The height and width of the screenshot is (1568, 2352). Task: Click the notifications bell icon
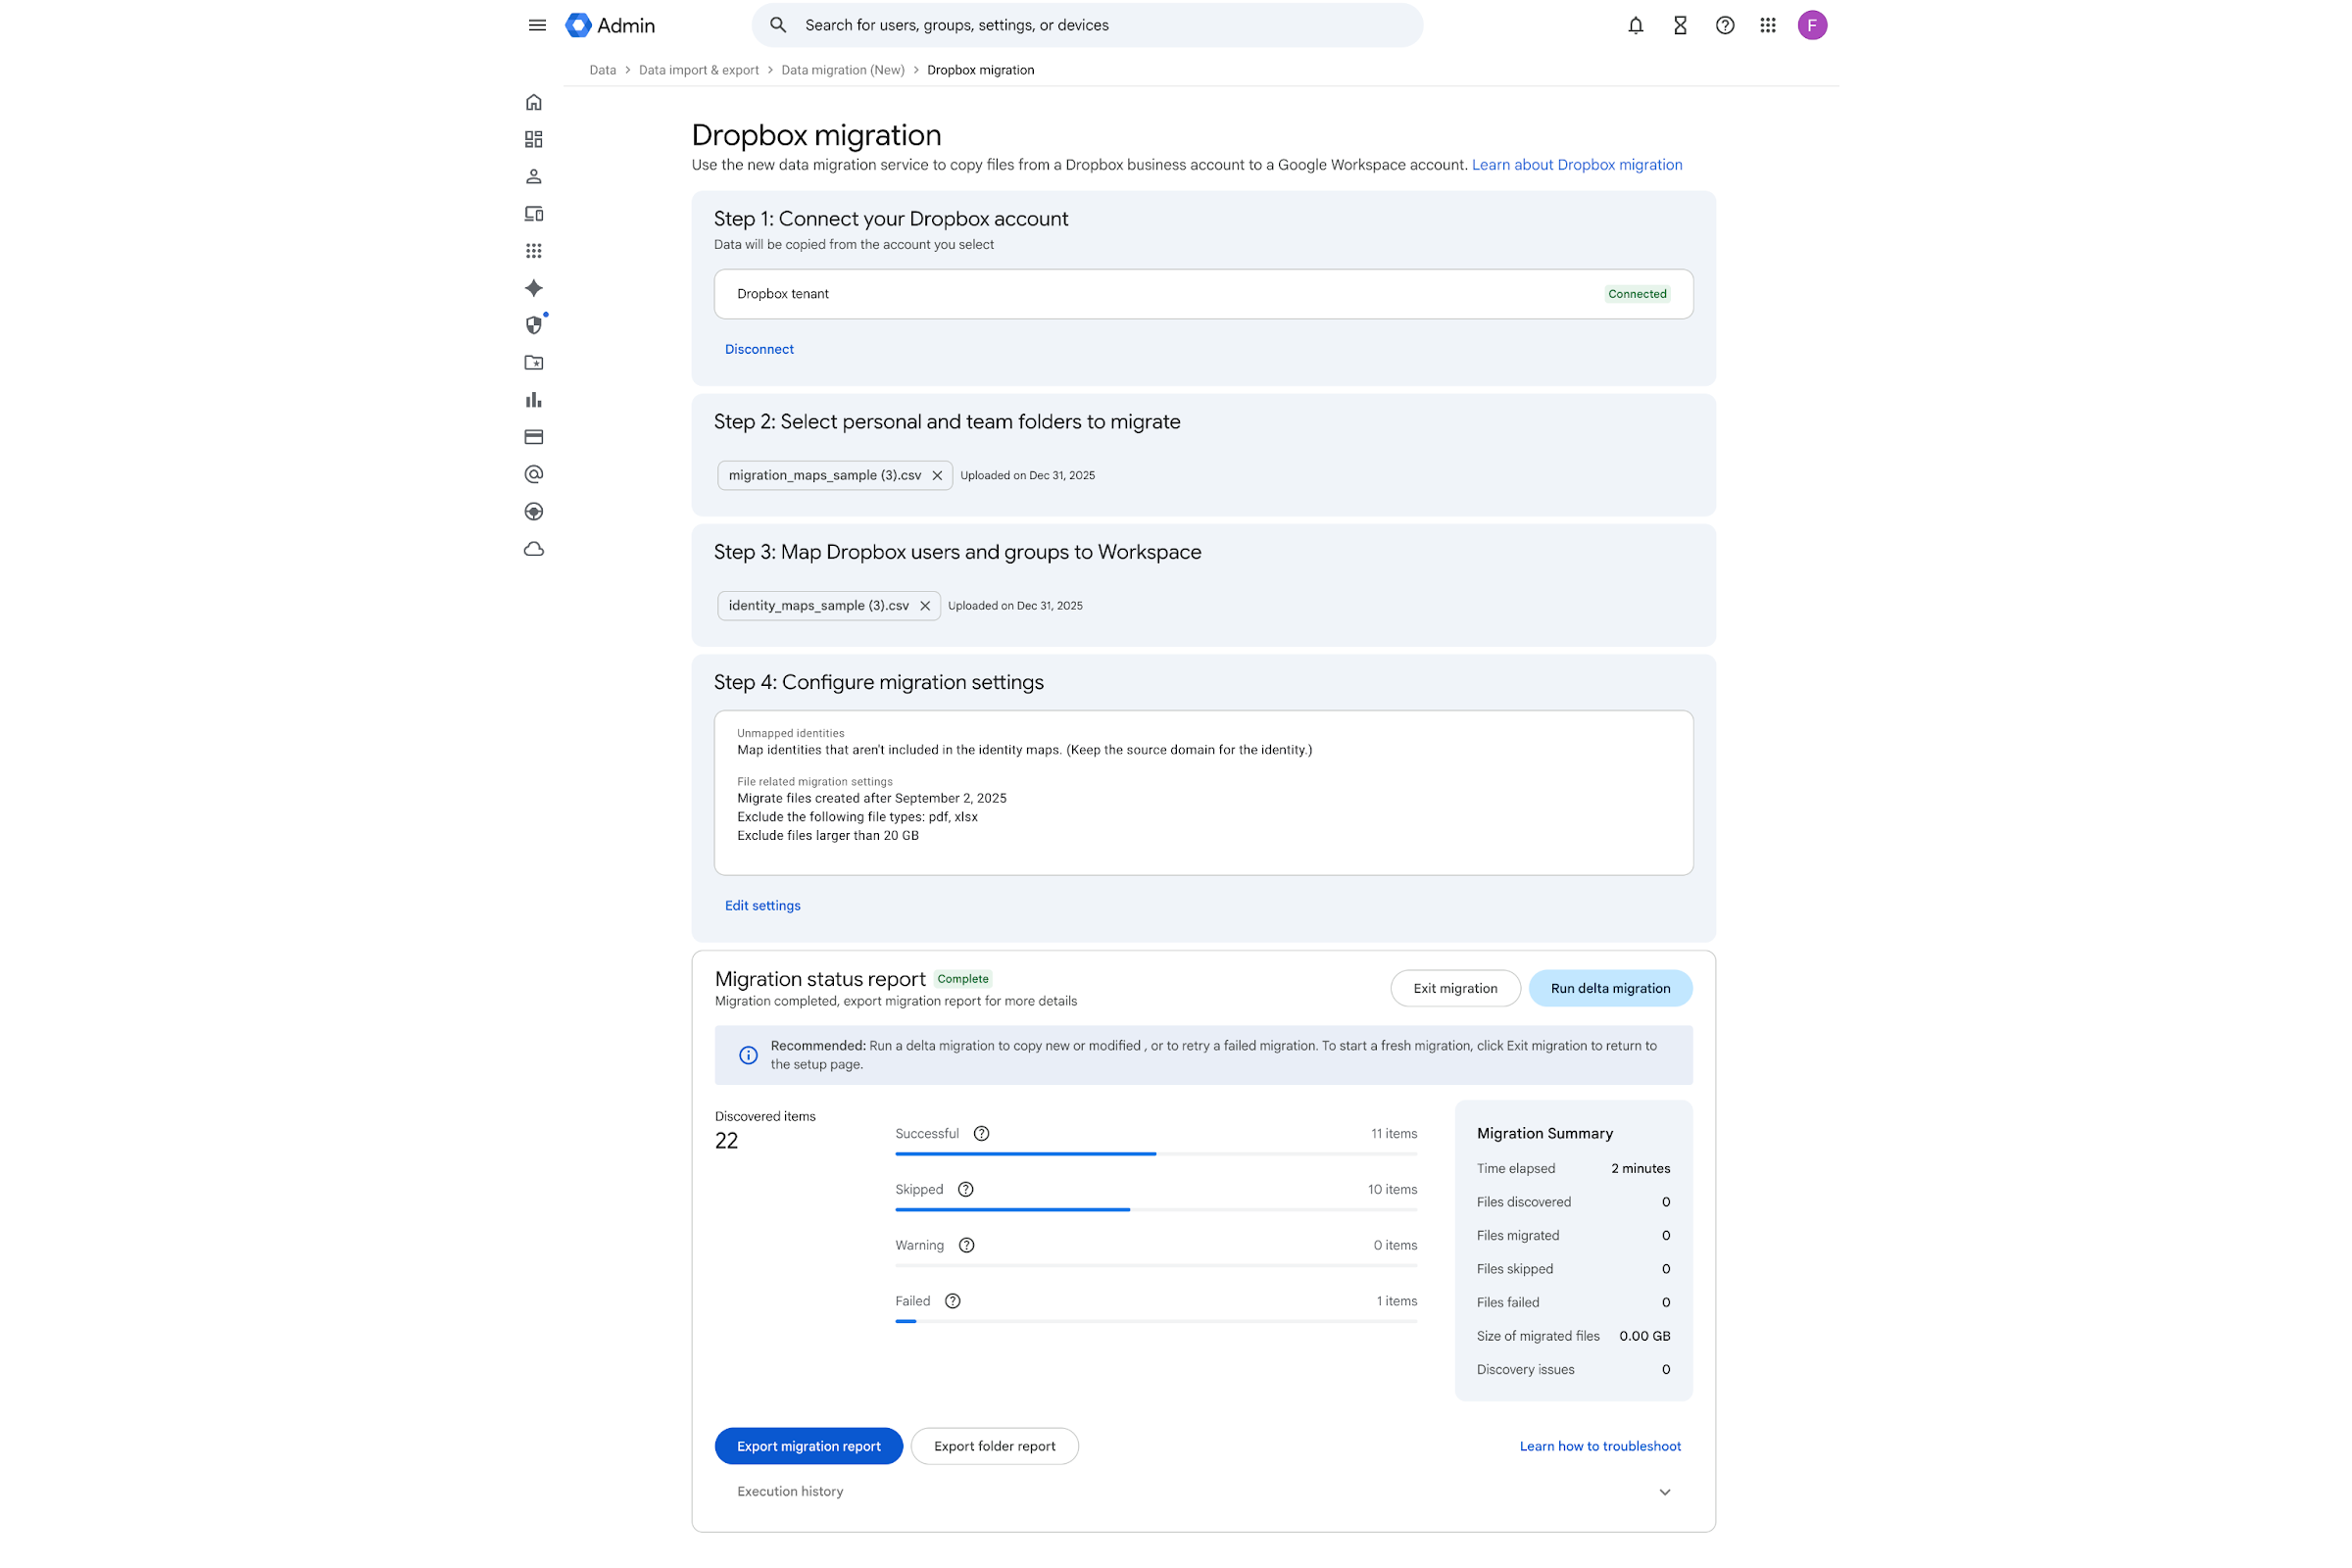tap(1635, 25)
